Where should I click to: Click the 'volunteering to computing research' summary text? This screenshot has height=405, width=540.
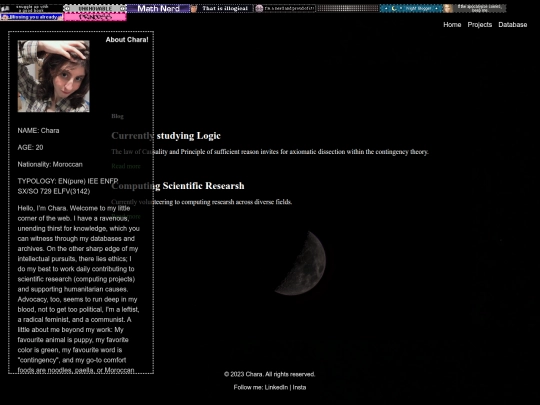click(201, 202)
